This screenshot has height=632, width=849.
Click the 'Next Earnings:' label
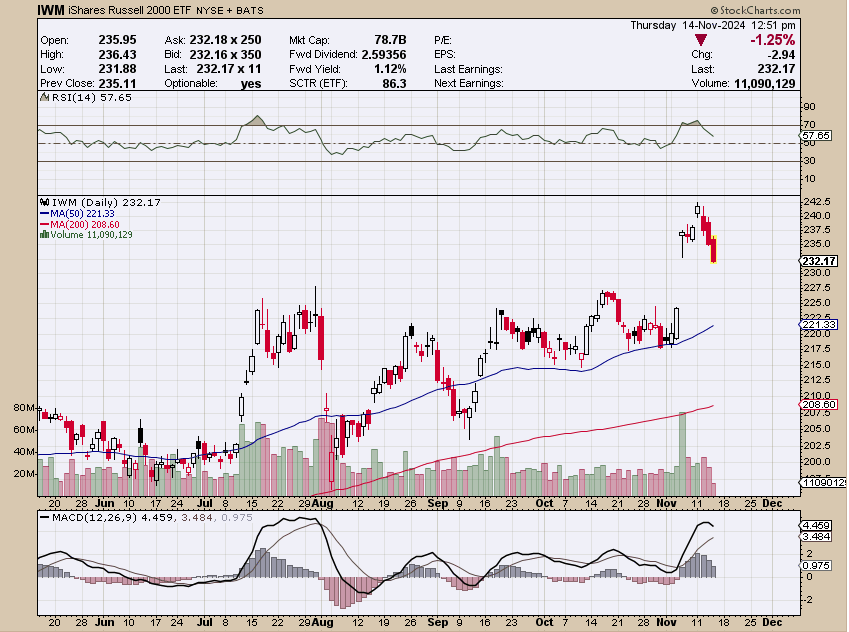[469, 83]
